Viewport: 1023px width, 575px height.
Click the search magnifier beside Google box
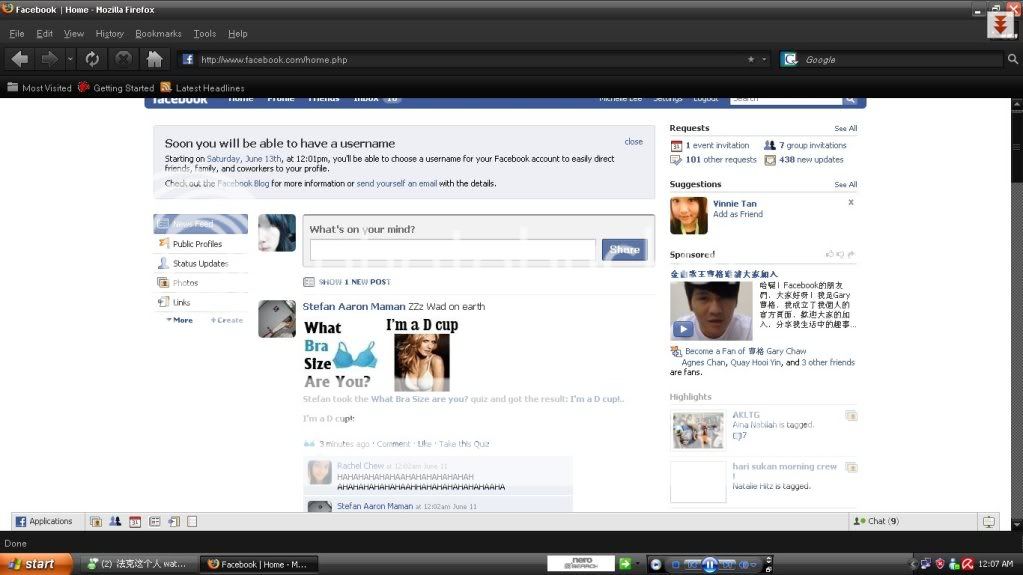[1013, 59]
